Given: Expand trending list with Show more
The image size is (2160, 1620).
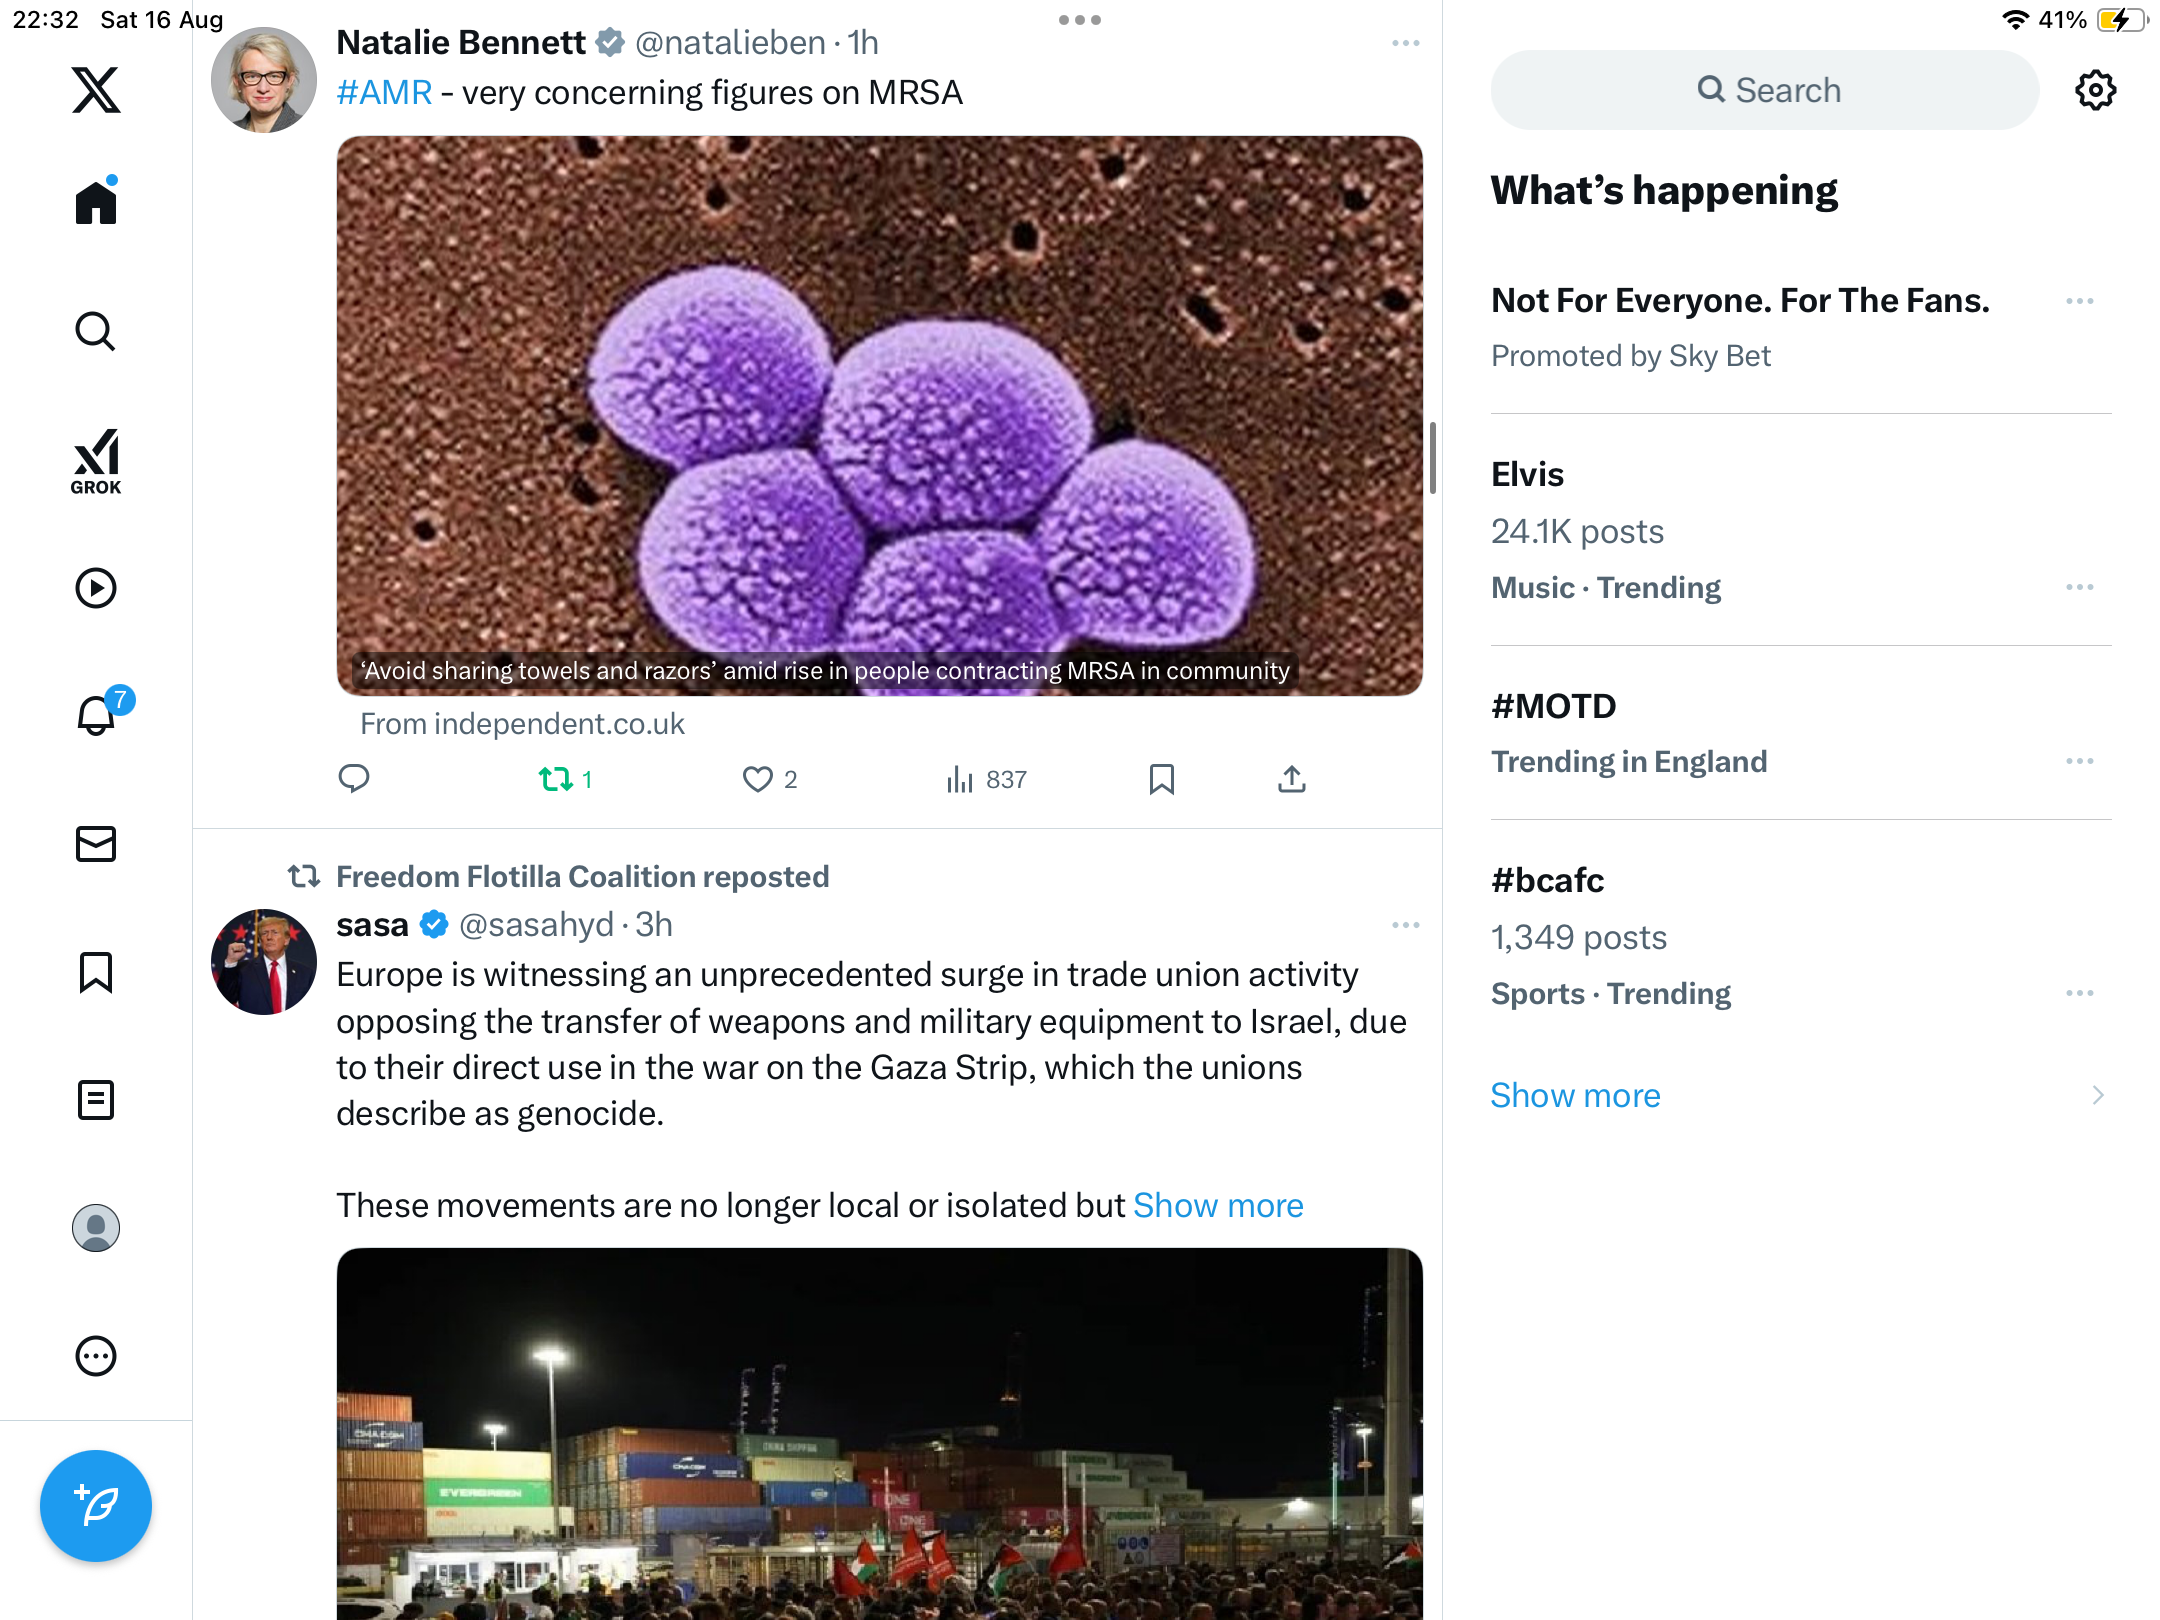Looking at the screenshot, I should click(x=1575, y=1095).
